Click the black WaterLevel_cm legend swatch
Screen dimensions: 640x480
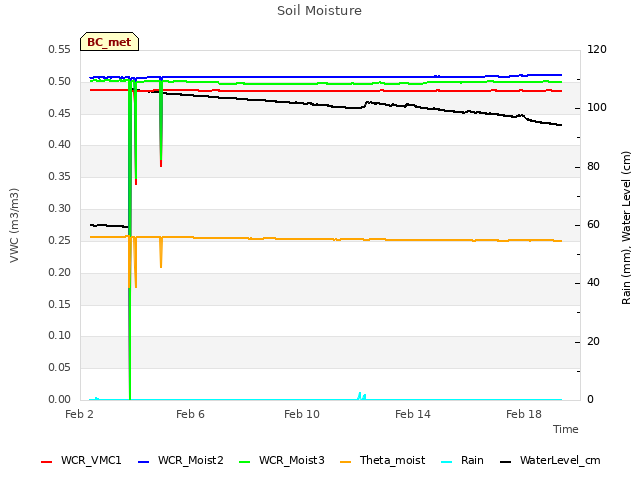click(506, 462)
